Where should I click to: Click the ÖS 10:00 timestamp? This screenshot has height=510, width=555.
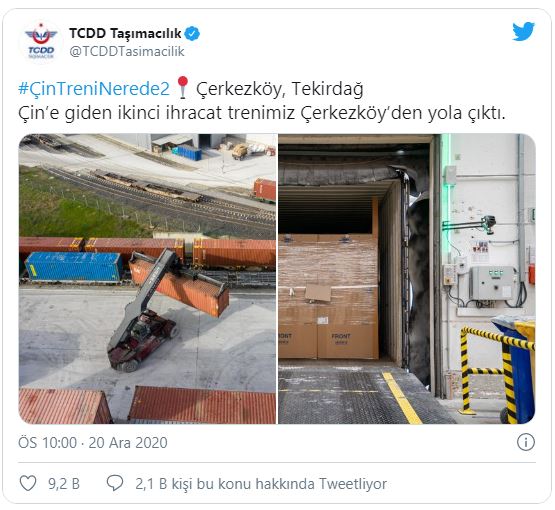coord(47,443)
